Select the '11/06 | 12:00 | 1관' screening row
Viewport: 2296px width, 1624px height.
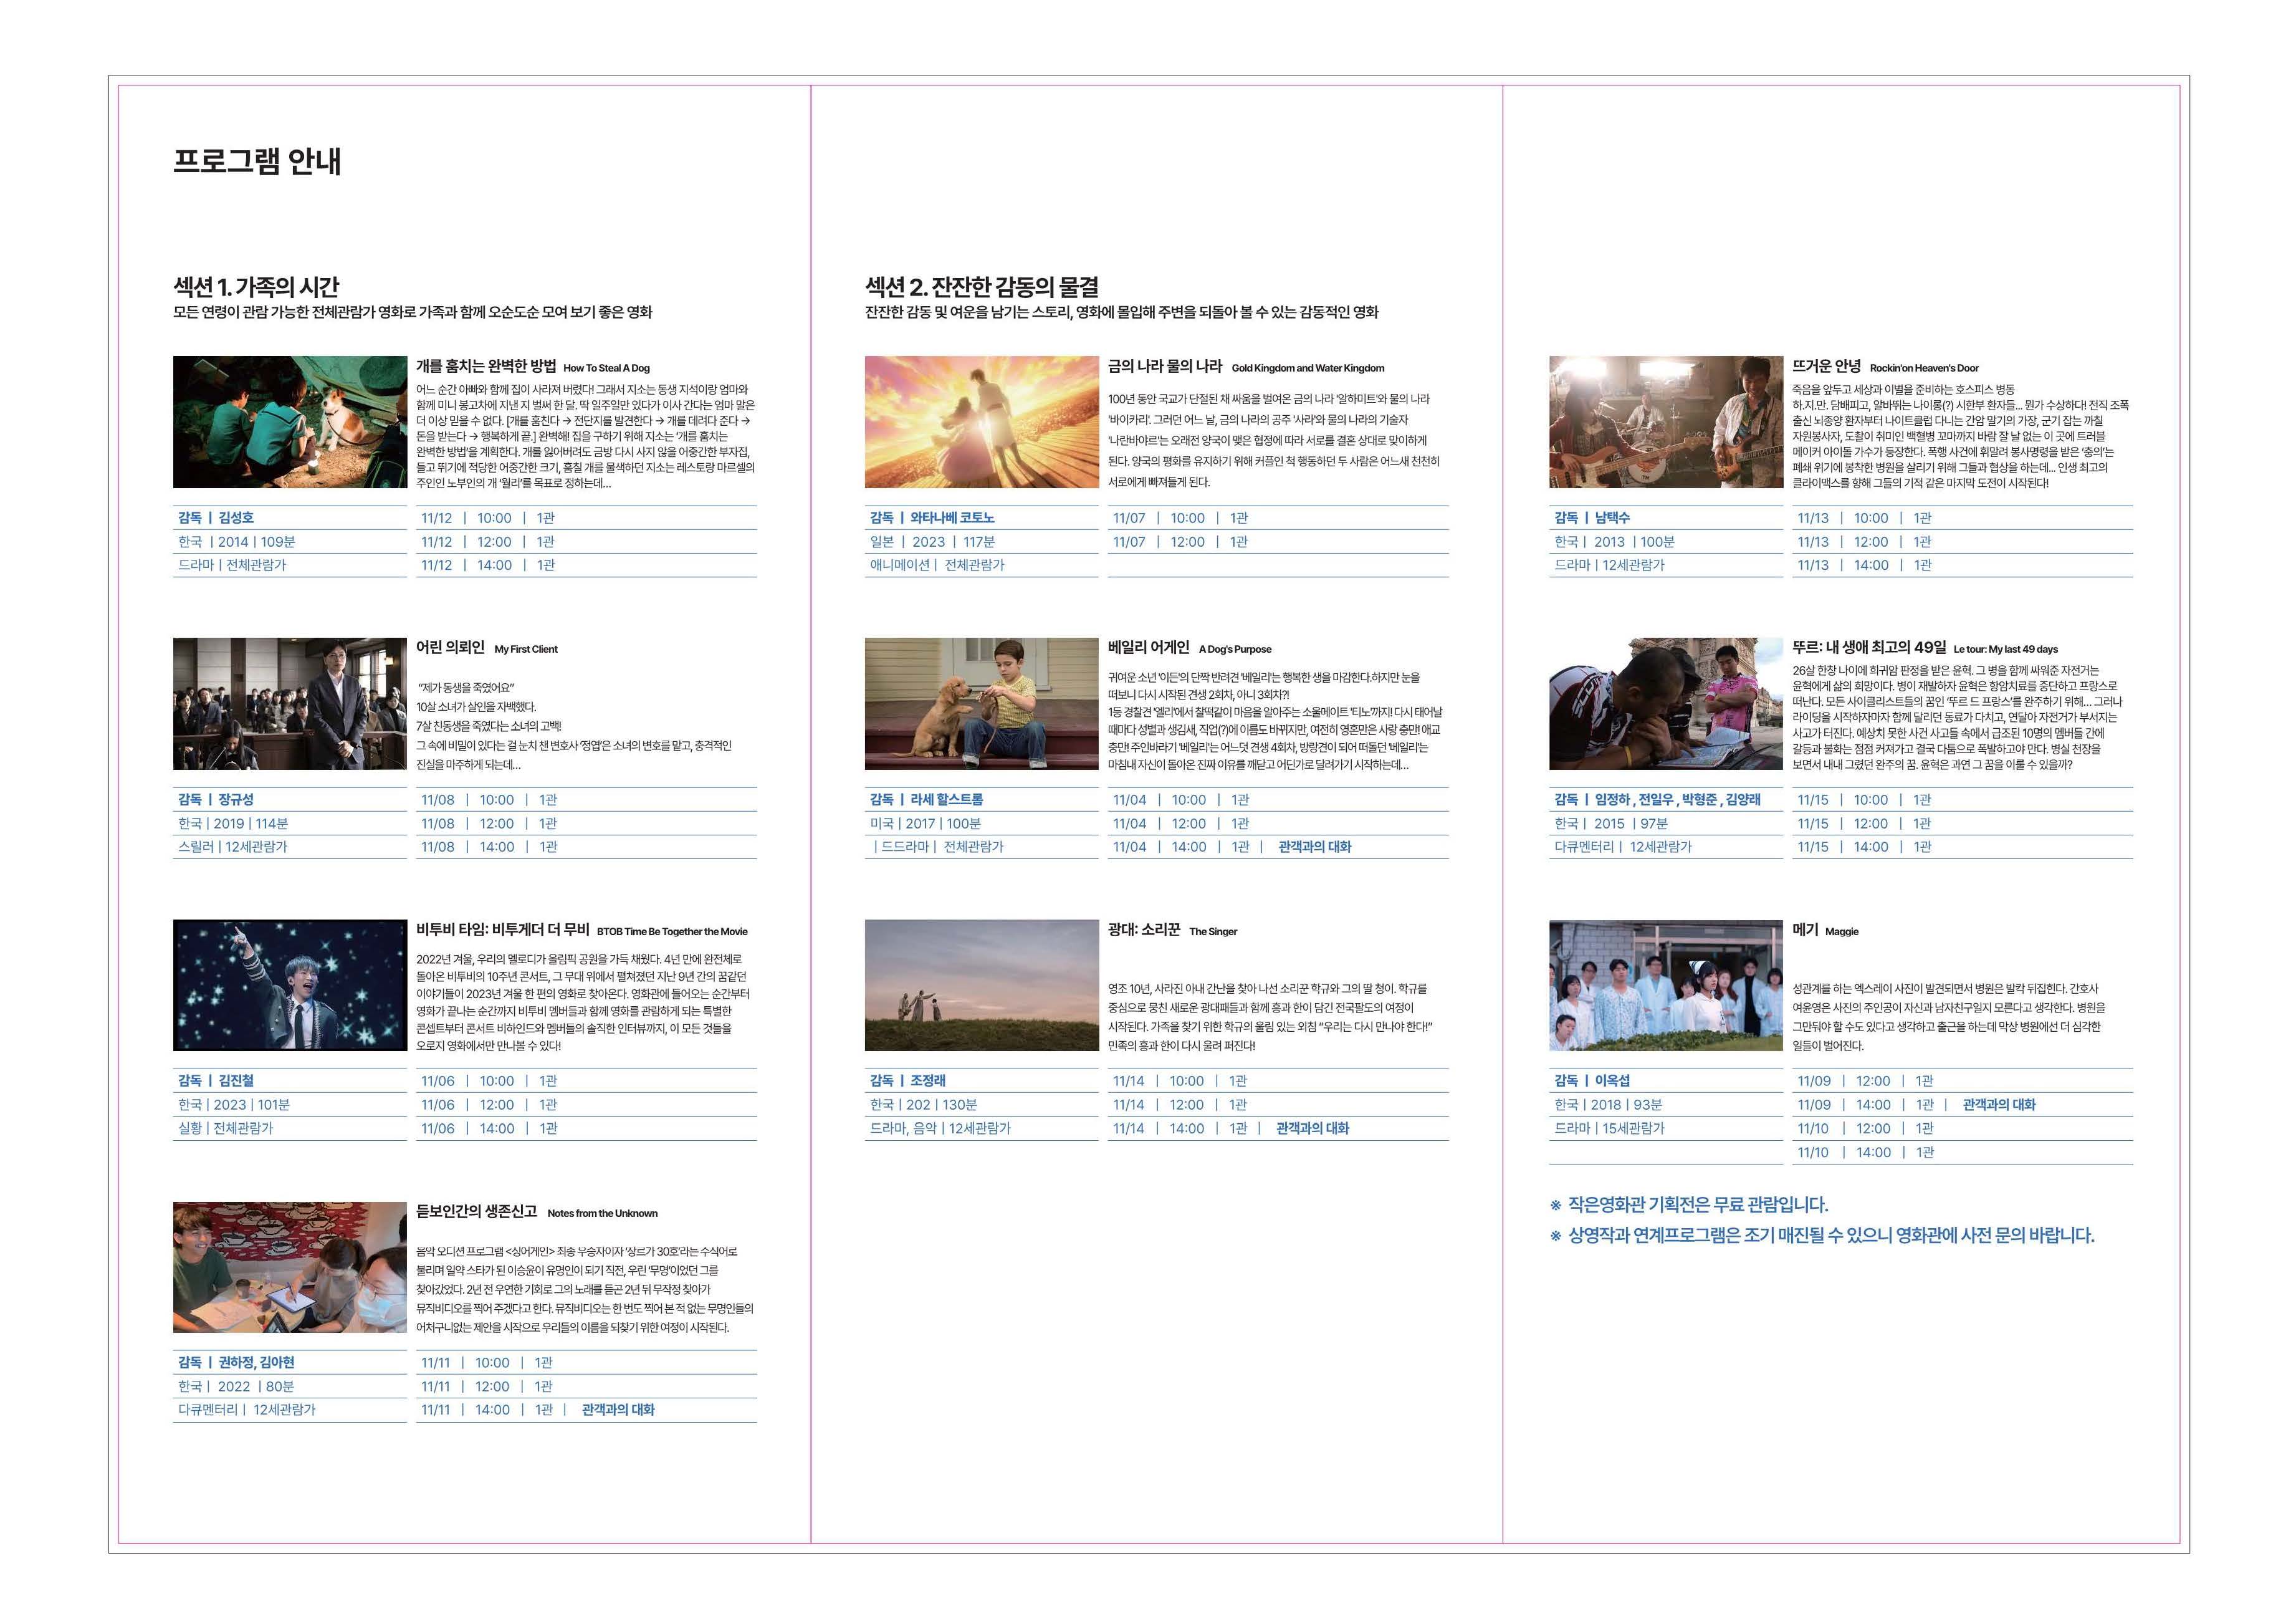coord(586,1105)
